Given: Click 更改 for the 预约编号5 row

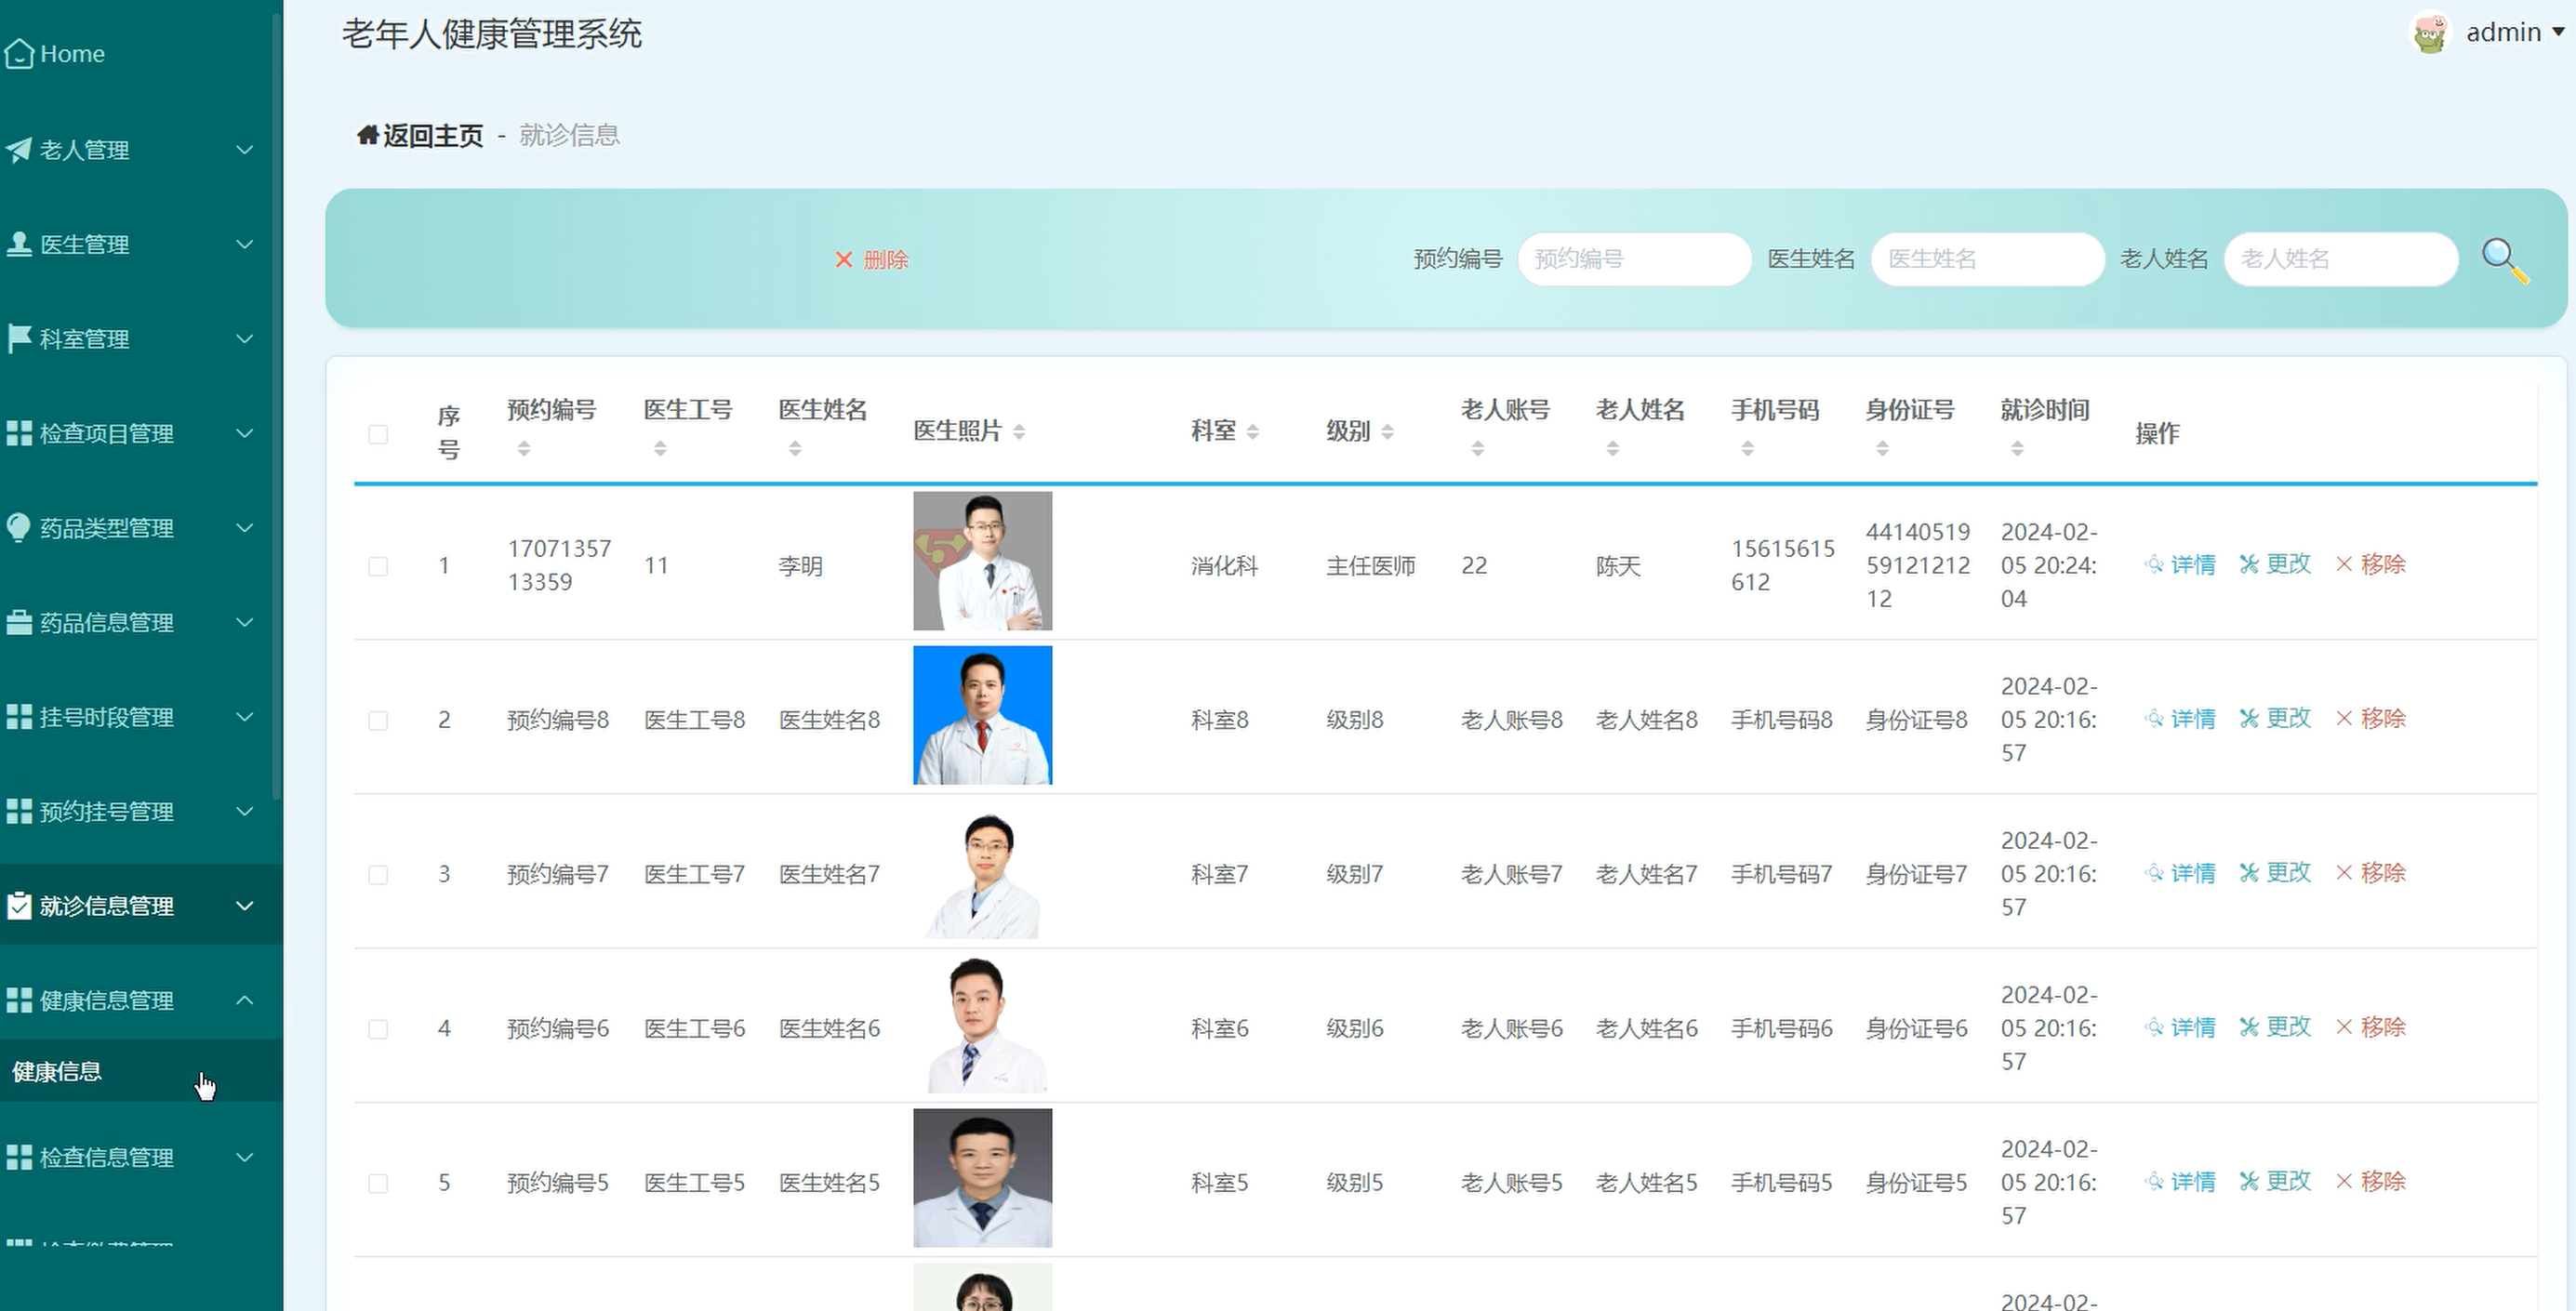Looking at the screenshot, I should tap(2275, 1181).
